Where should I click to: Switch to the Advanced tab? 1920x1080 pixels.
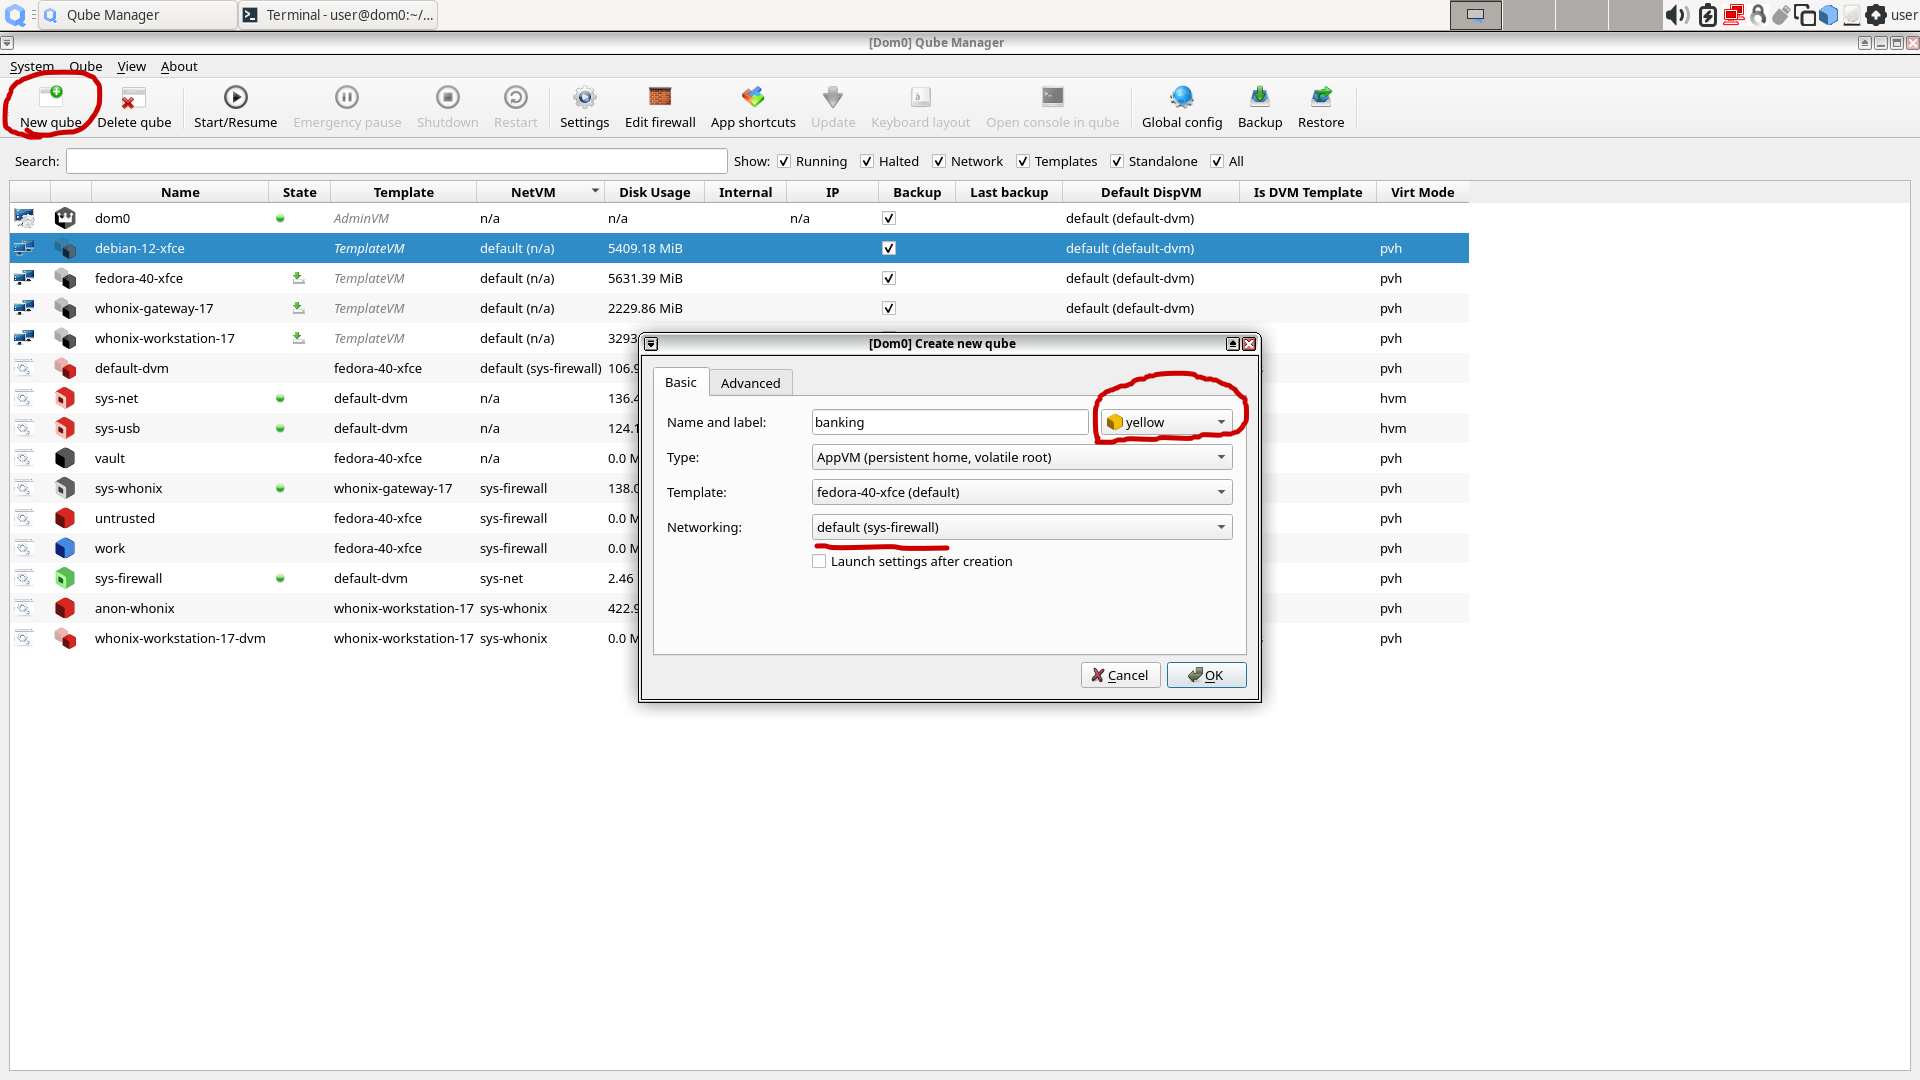750,383
